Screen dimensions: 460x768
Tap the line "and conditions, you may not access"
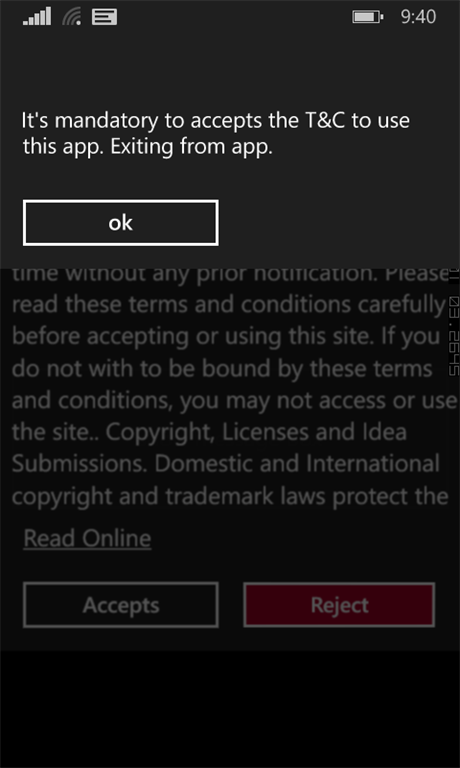[234, 401]
